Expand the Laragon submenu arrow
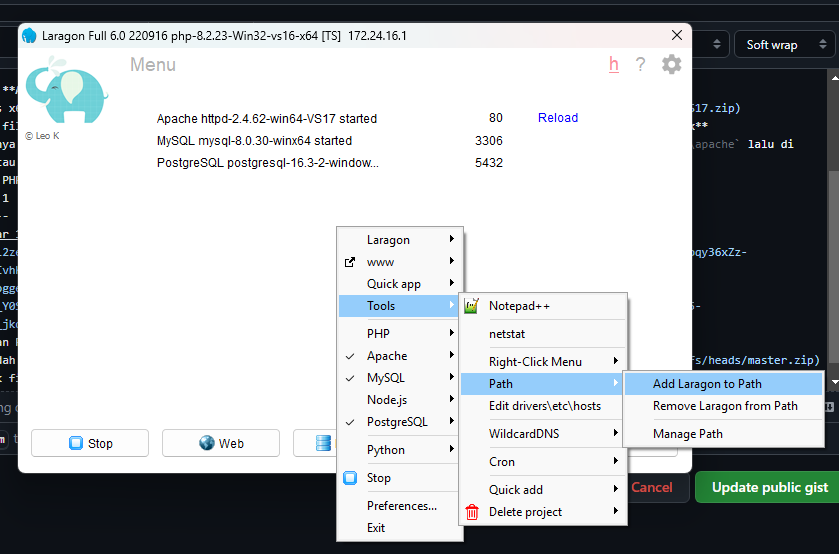The height and width of the screenshot is (554, 839). pos(452,239)
